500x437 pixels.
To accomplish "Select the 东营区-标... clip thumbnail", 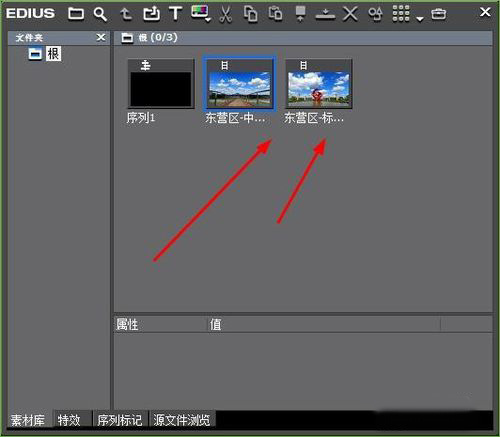I will (318, 84).
